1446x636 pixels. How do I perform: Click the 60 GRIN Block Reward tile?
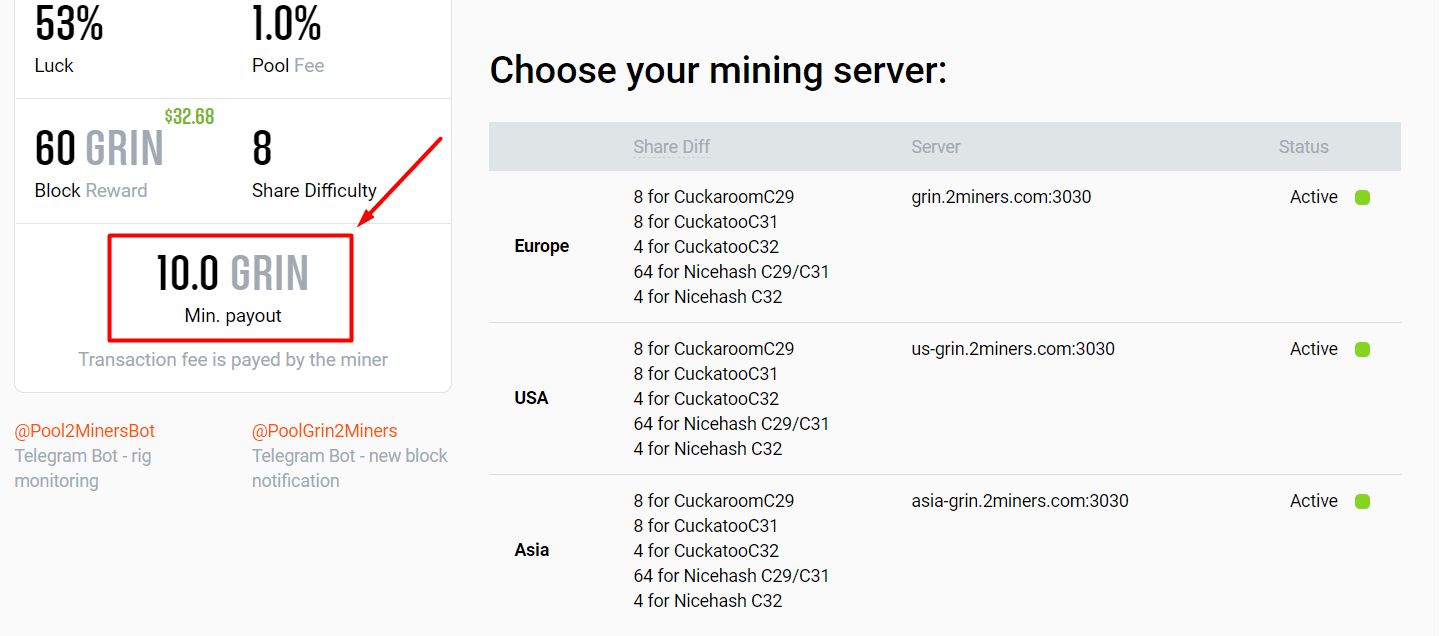pyautogui.click(x=99, y=165)
